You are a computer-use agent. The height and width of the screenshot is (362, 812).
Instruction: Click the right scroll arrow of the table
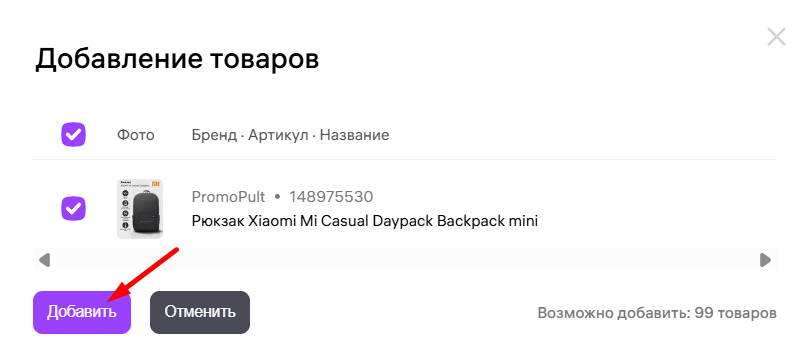(765, 260)
